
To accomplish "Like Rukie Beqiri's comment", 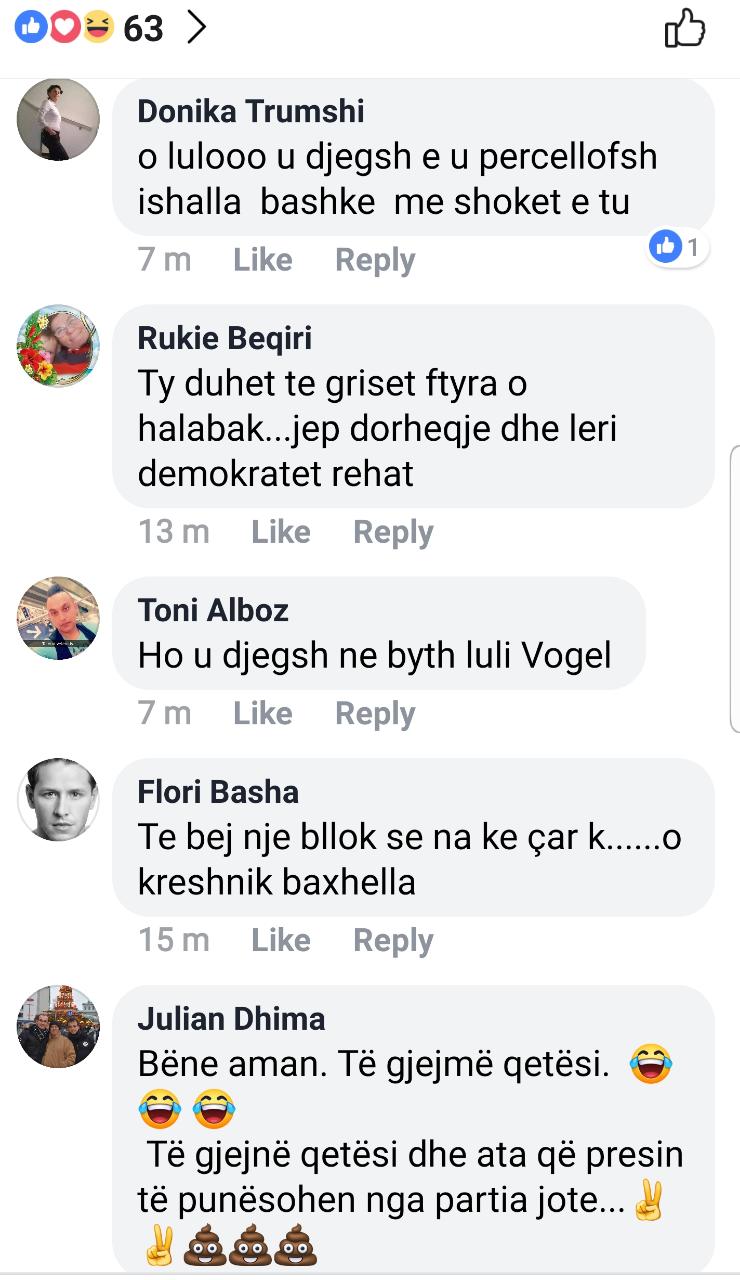I will 281,532.
